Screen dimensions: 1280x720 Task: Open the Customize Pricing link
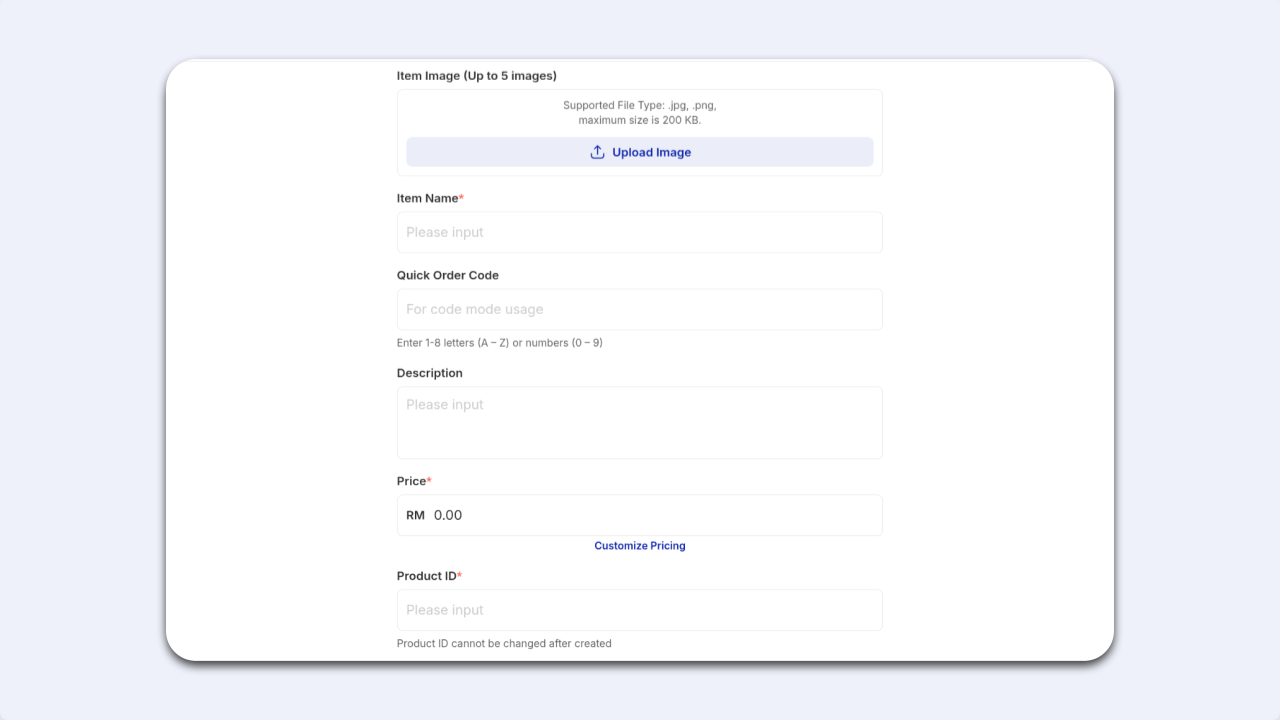point(640,546)
